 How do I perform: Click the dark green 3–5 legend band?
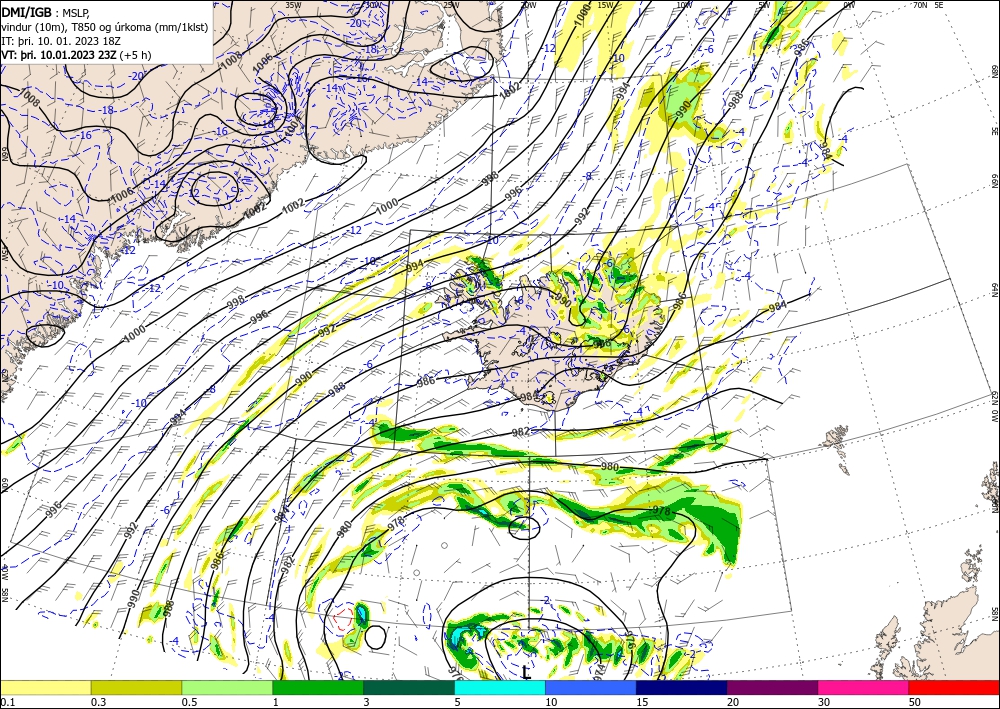coord(409,687)
